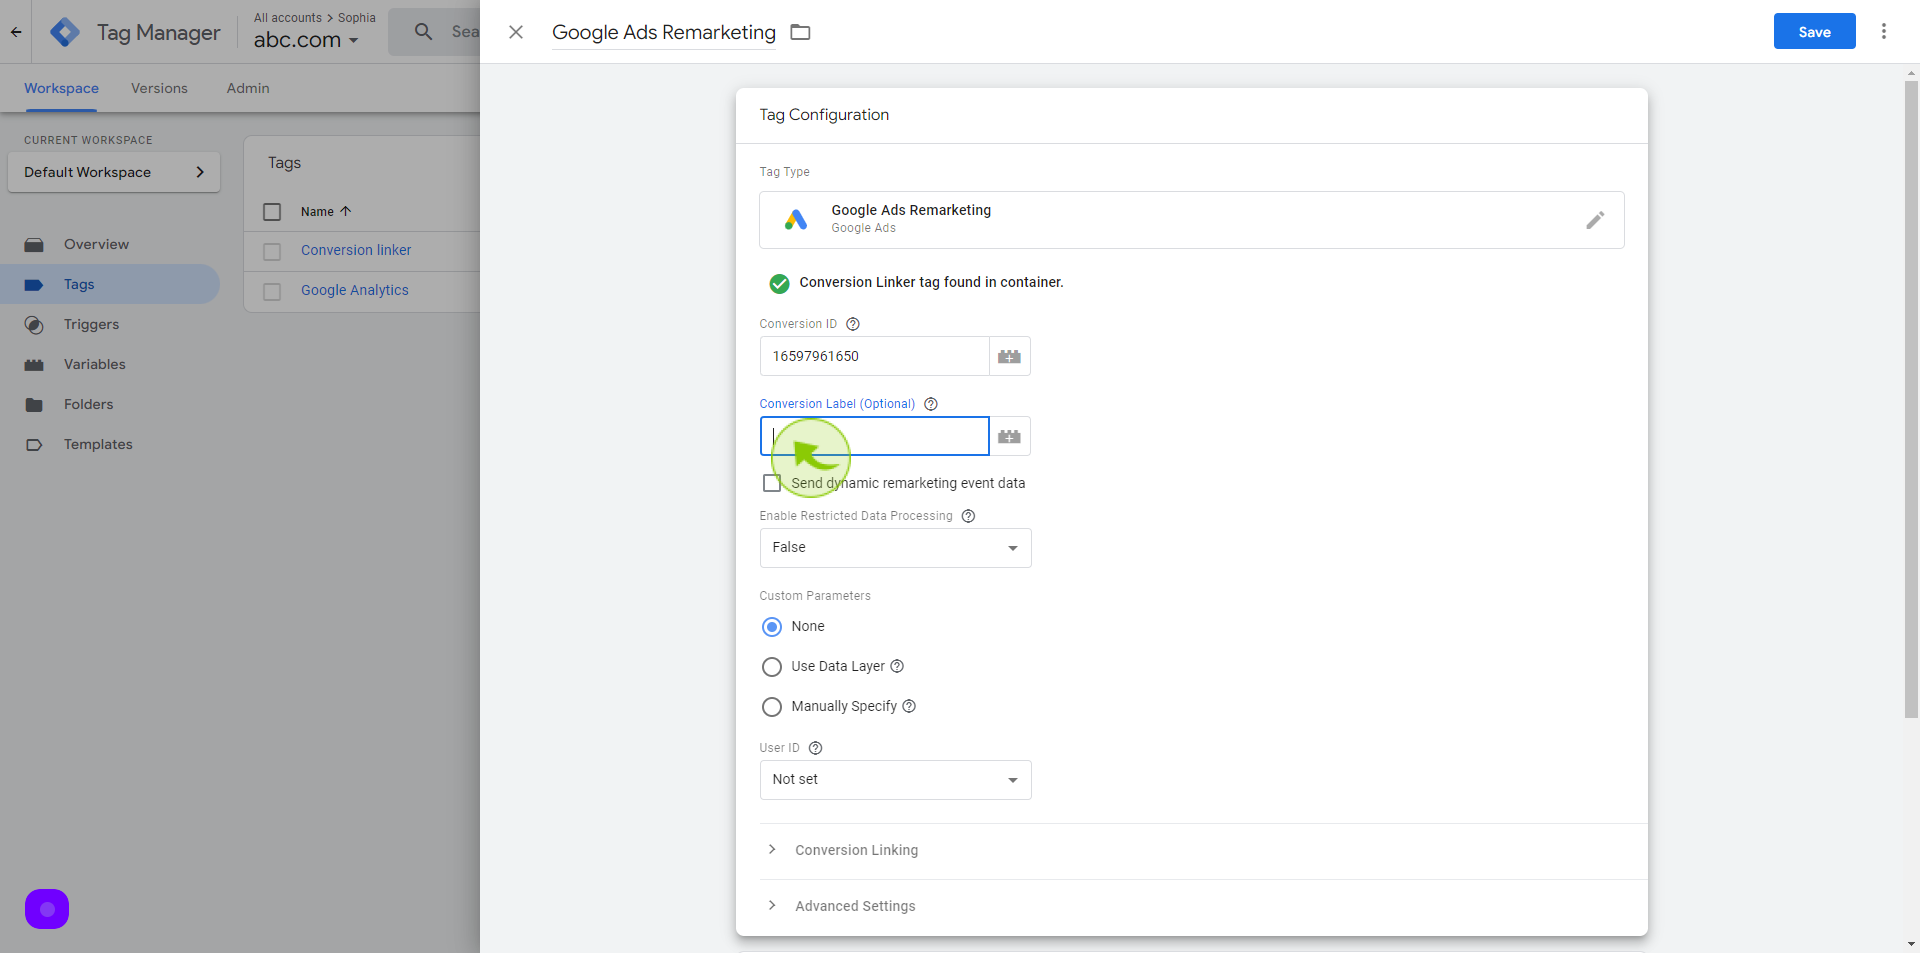Click the green Conversion Linker checkmark icon
Image resolution: width=1920 pixels, height=953 pixels.
pyautogui.click(x=779, y=283)
